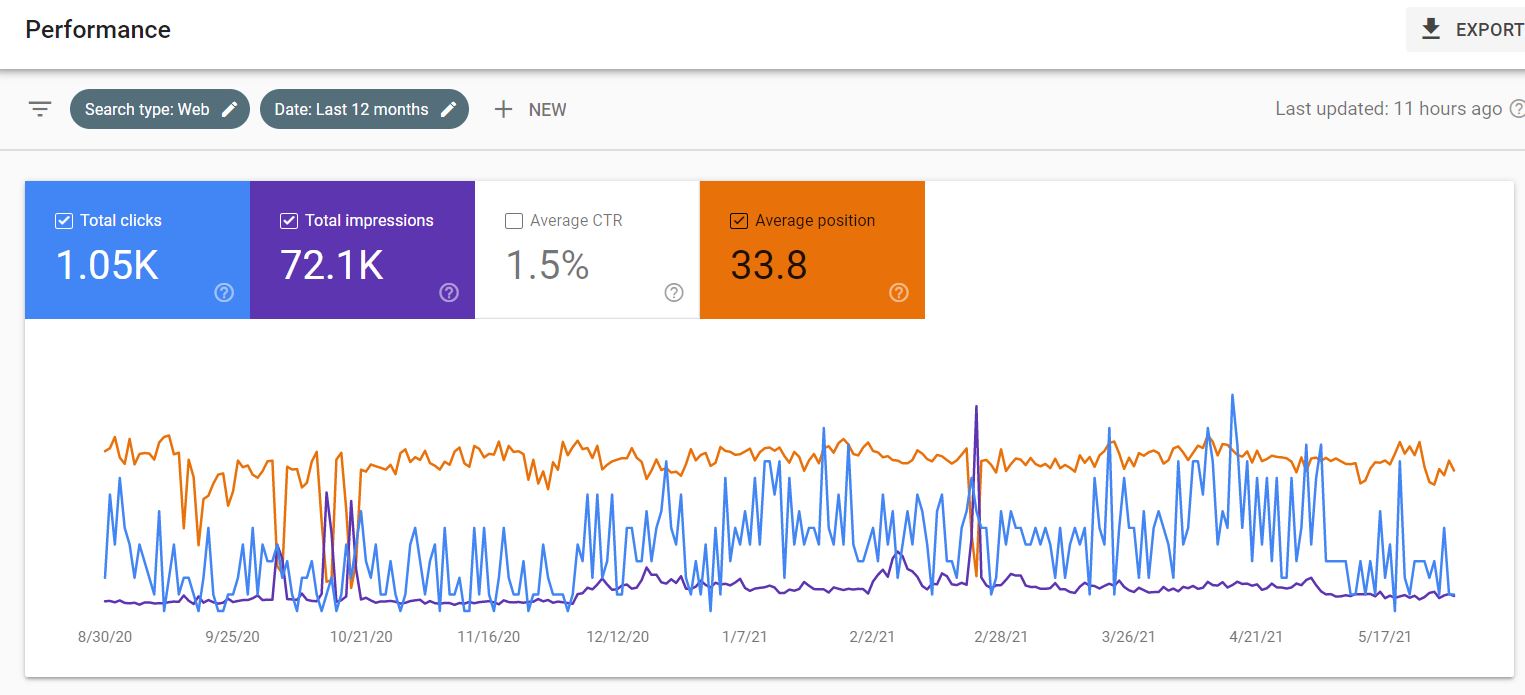Screen dimensions: 1525x695
Task: Open help icon on Total clicks card
Action: pyautogui.click(x=224, y=292)
